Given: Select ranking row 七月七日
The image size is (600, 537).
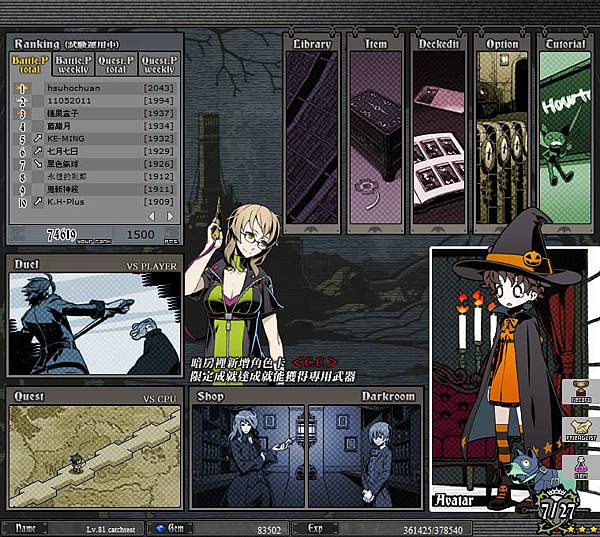Looking at the screenshot, I should tap(95, 151).
